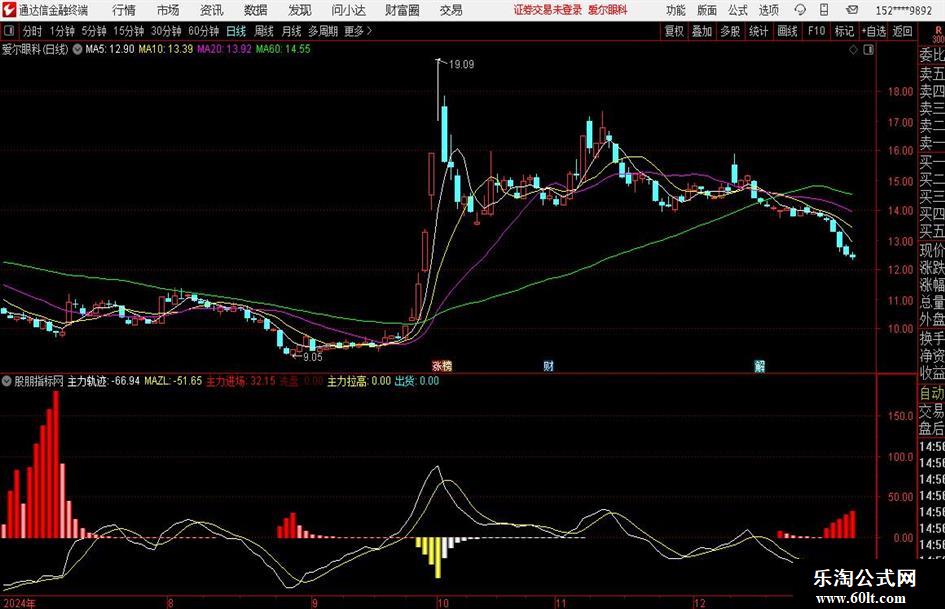Screen dimensions: 945x609
Task: Click the 解 event marker
Action: pyautogui.click(x=759, y=365)
